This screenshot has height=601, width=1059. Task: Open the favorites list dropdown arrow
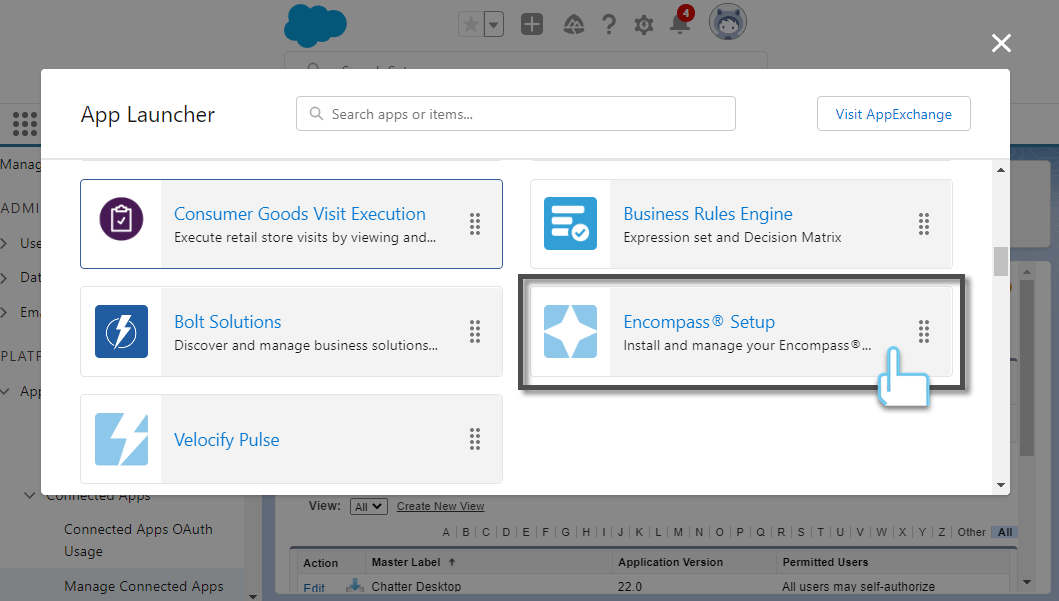tap(494, 25)
